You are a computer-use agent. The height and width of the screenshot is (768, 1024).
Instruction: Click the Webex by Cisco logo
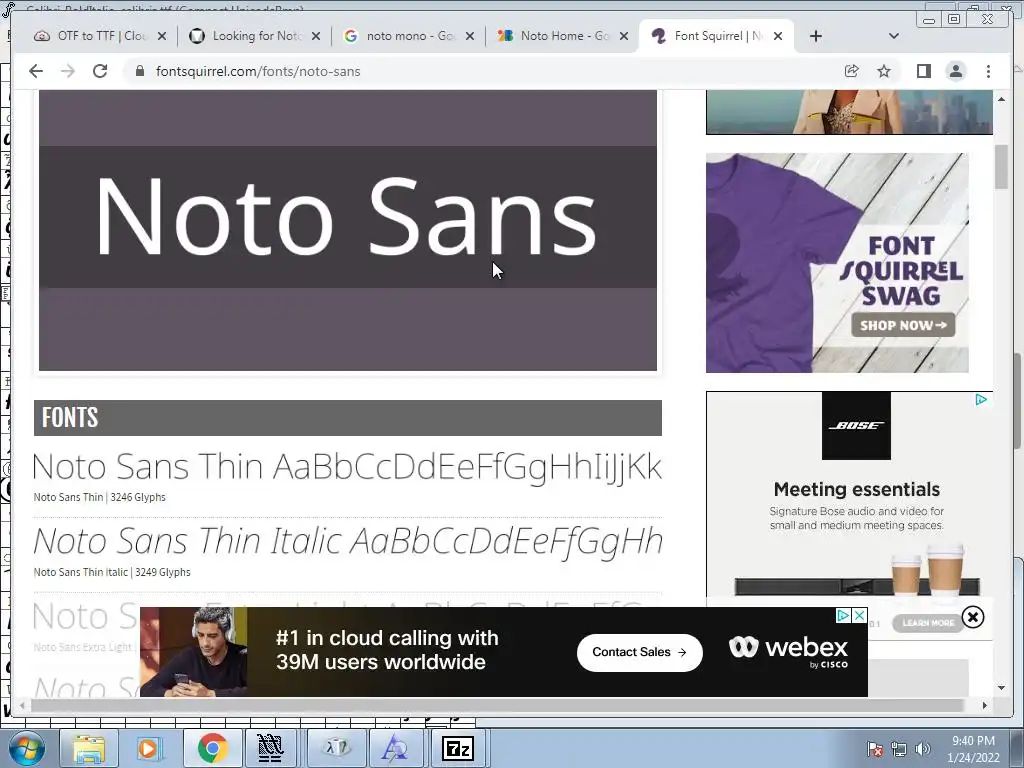point(788,652)
